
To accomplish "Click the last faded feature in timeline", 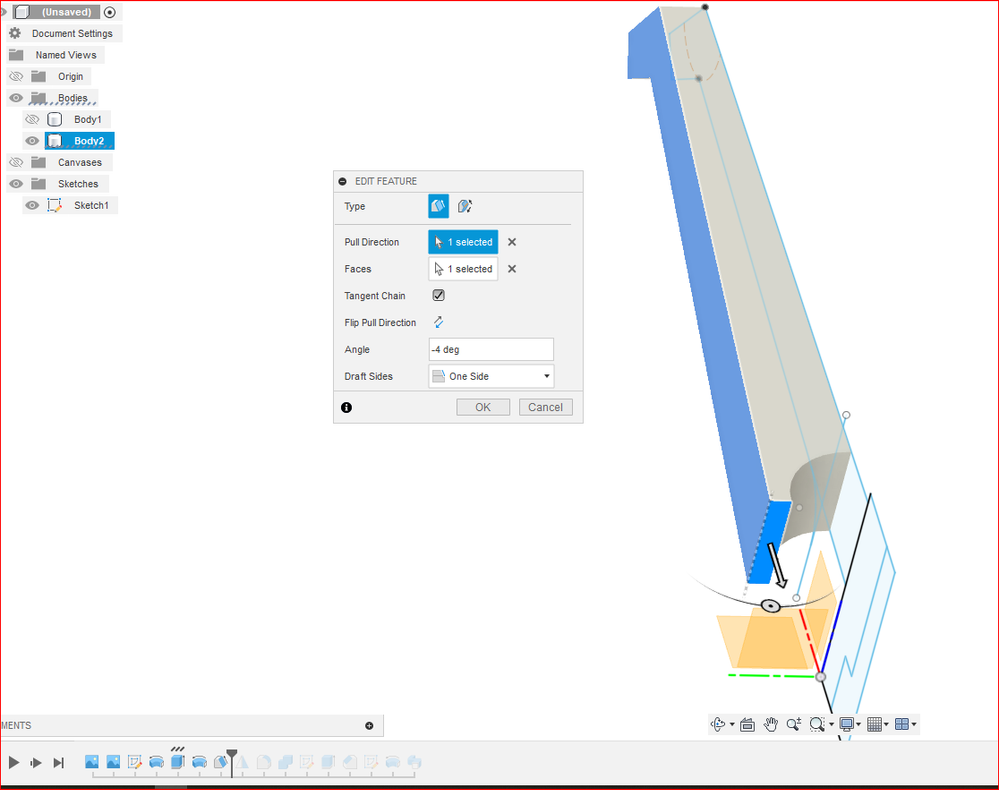I will pos(414,762).
